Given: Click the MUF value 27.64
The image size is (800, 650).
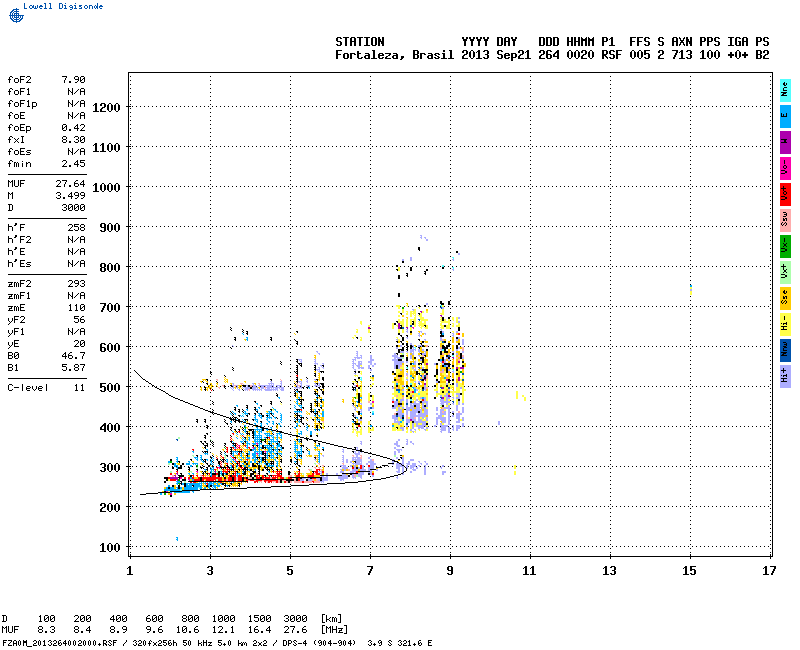Looking at the screenshot, I should click(70, 184).
